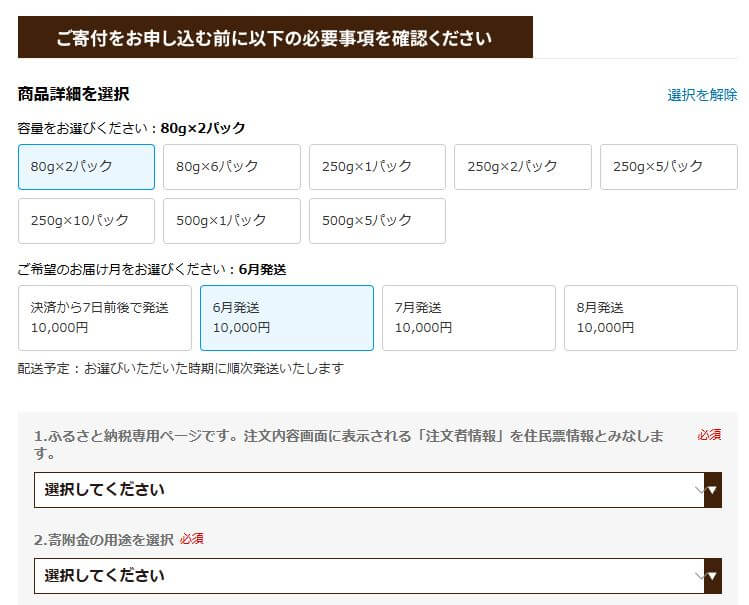The width and height of the screenshot is (749, 605).
Task: Open the 注文者情報 confirmation dropdown
Action: coord(378,490)
